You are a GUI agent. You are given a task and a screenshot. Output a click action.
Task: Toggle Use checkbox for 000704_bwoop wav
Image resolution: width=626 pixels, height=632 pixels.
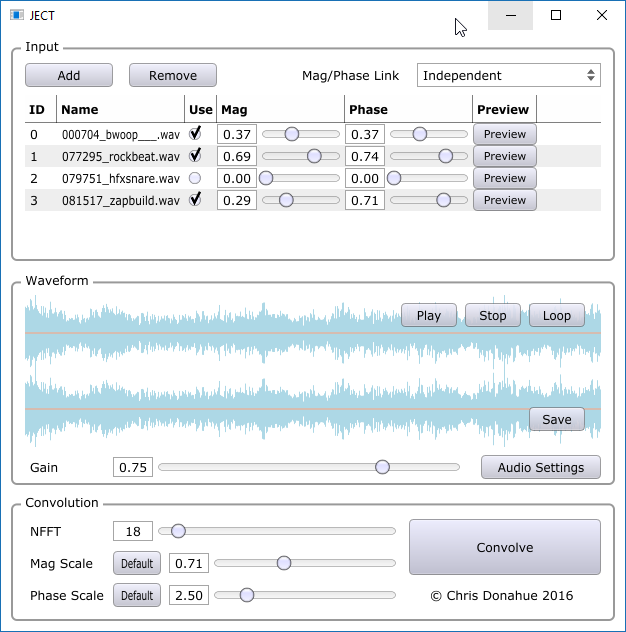[x=195, y=133]
